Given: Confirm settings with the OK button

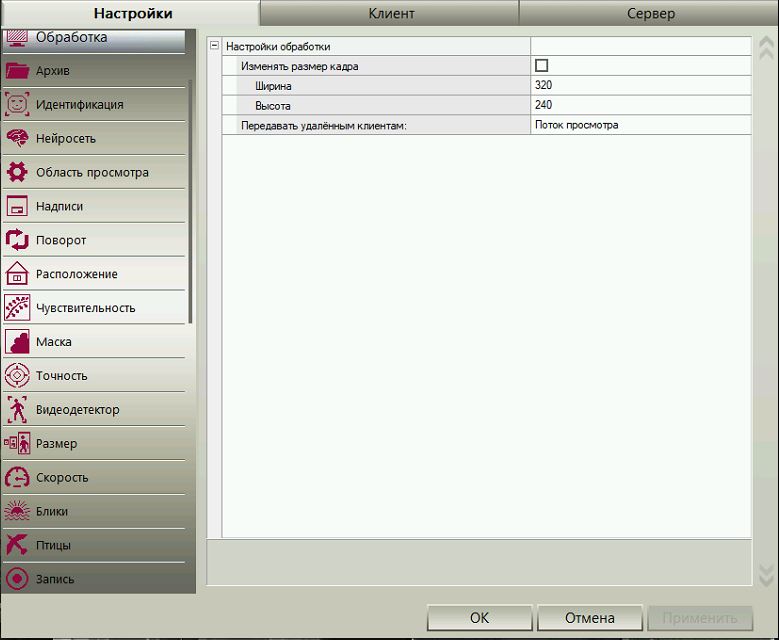Looking at the screenshot, I should 479,618.
